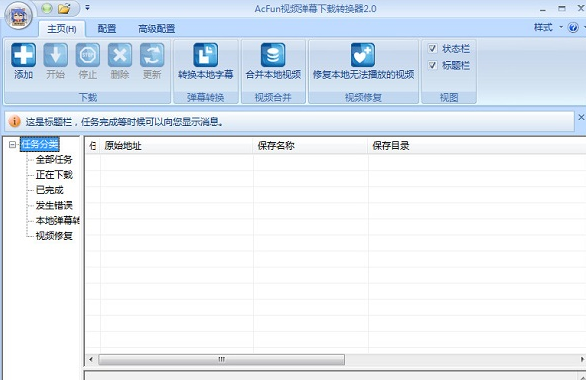Viewport: 586px width, 380px height.
Task: Click the 保存名称 column header
Action: [311, 146]
